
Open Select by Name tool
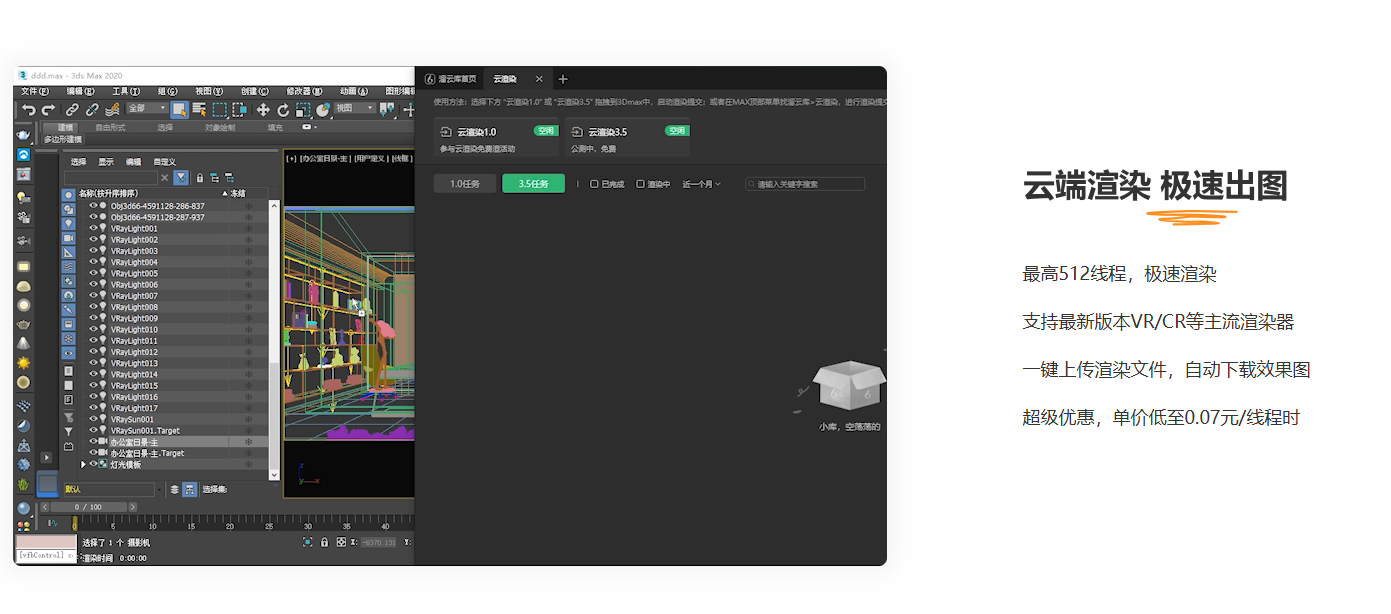199,109
